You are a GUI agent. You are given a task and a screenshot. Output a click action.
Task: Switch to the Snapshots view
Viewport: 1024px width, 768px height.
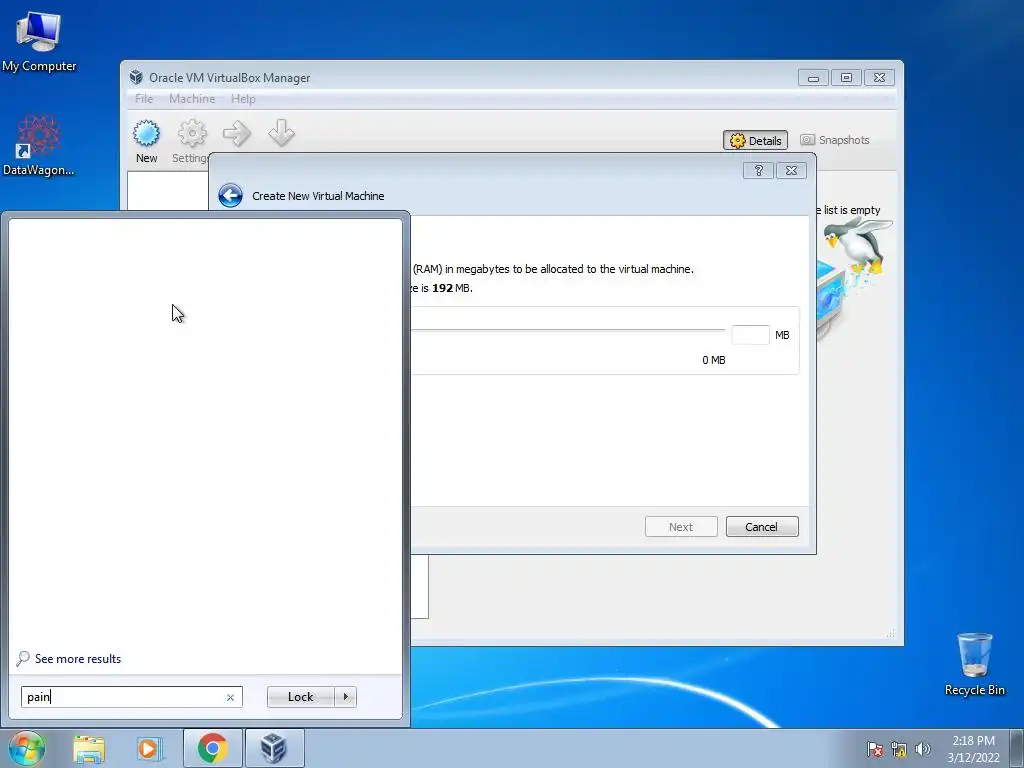(835, 140)
